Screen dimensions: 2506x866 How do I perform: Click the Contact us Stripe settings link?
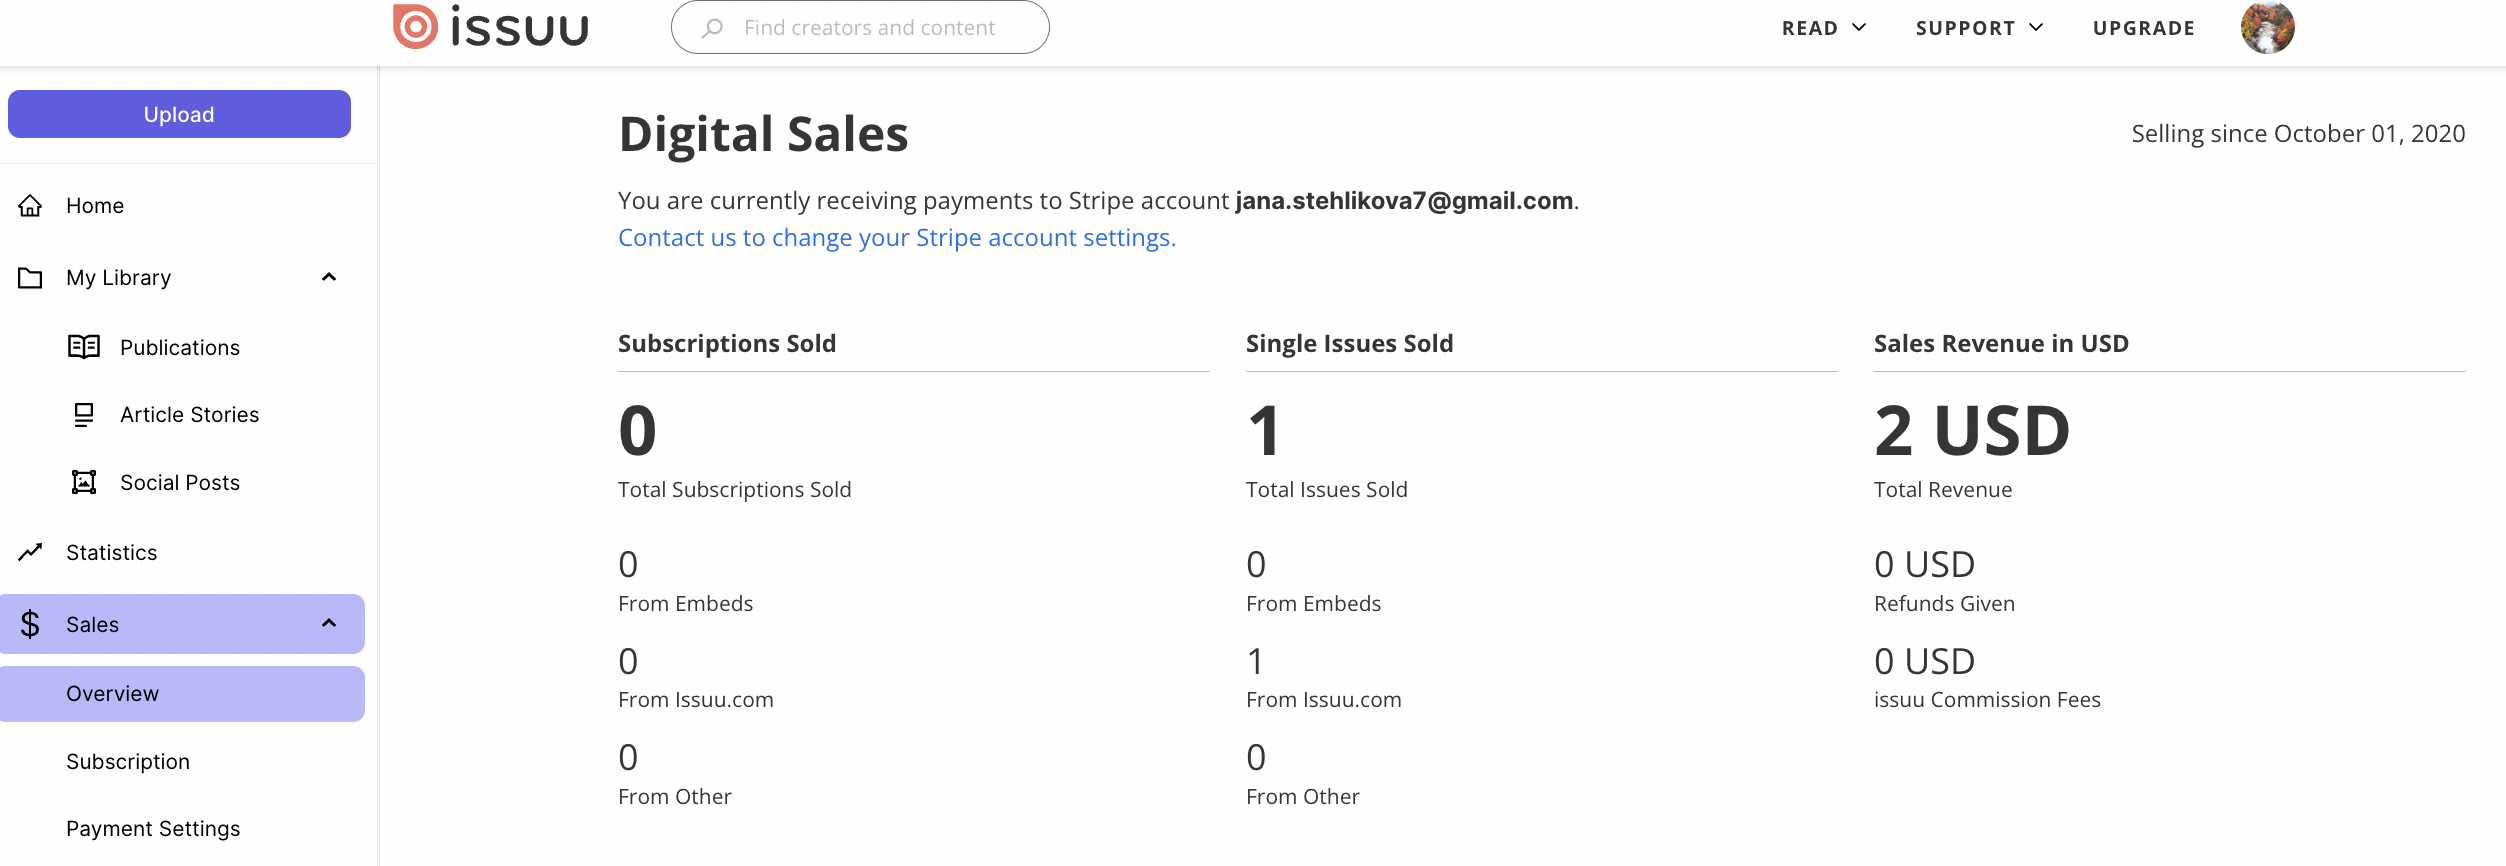897,238
